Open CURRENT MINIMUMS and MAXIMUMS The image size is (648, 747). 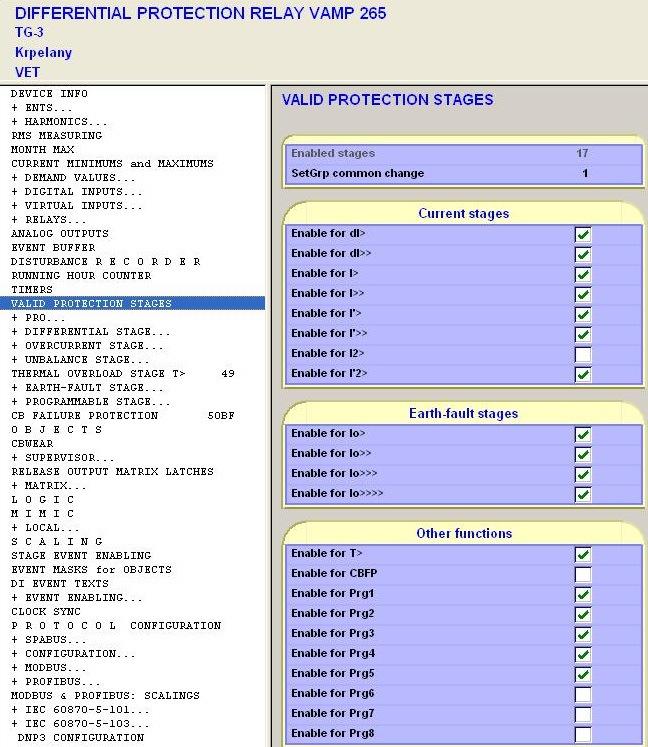(x=112, y=163)
